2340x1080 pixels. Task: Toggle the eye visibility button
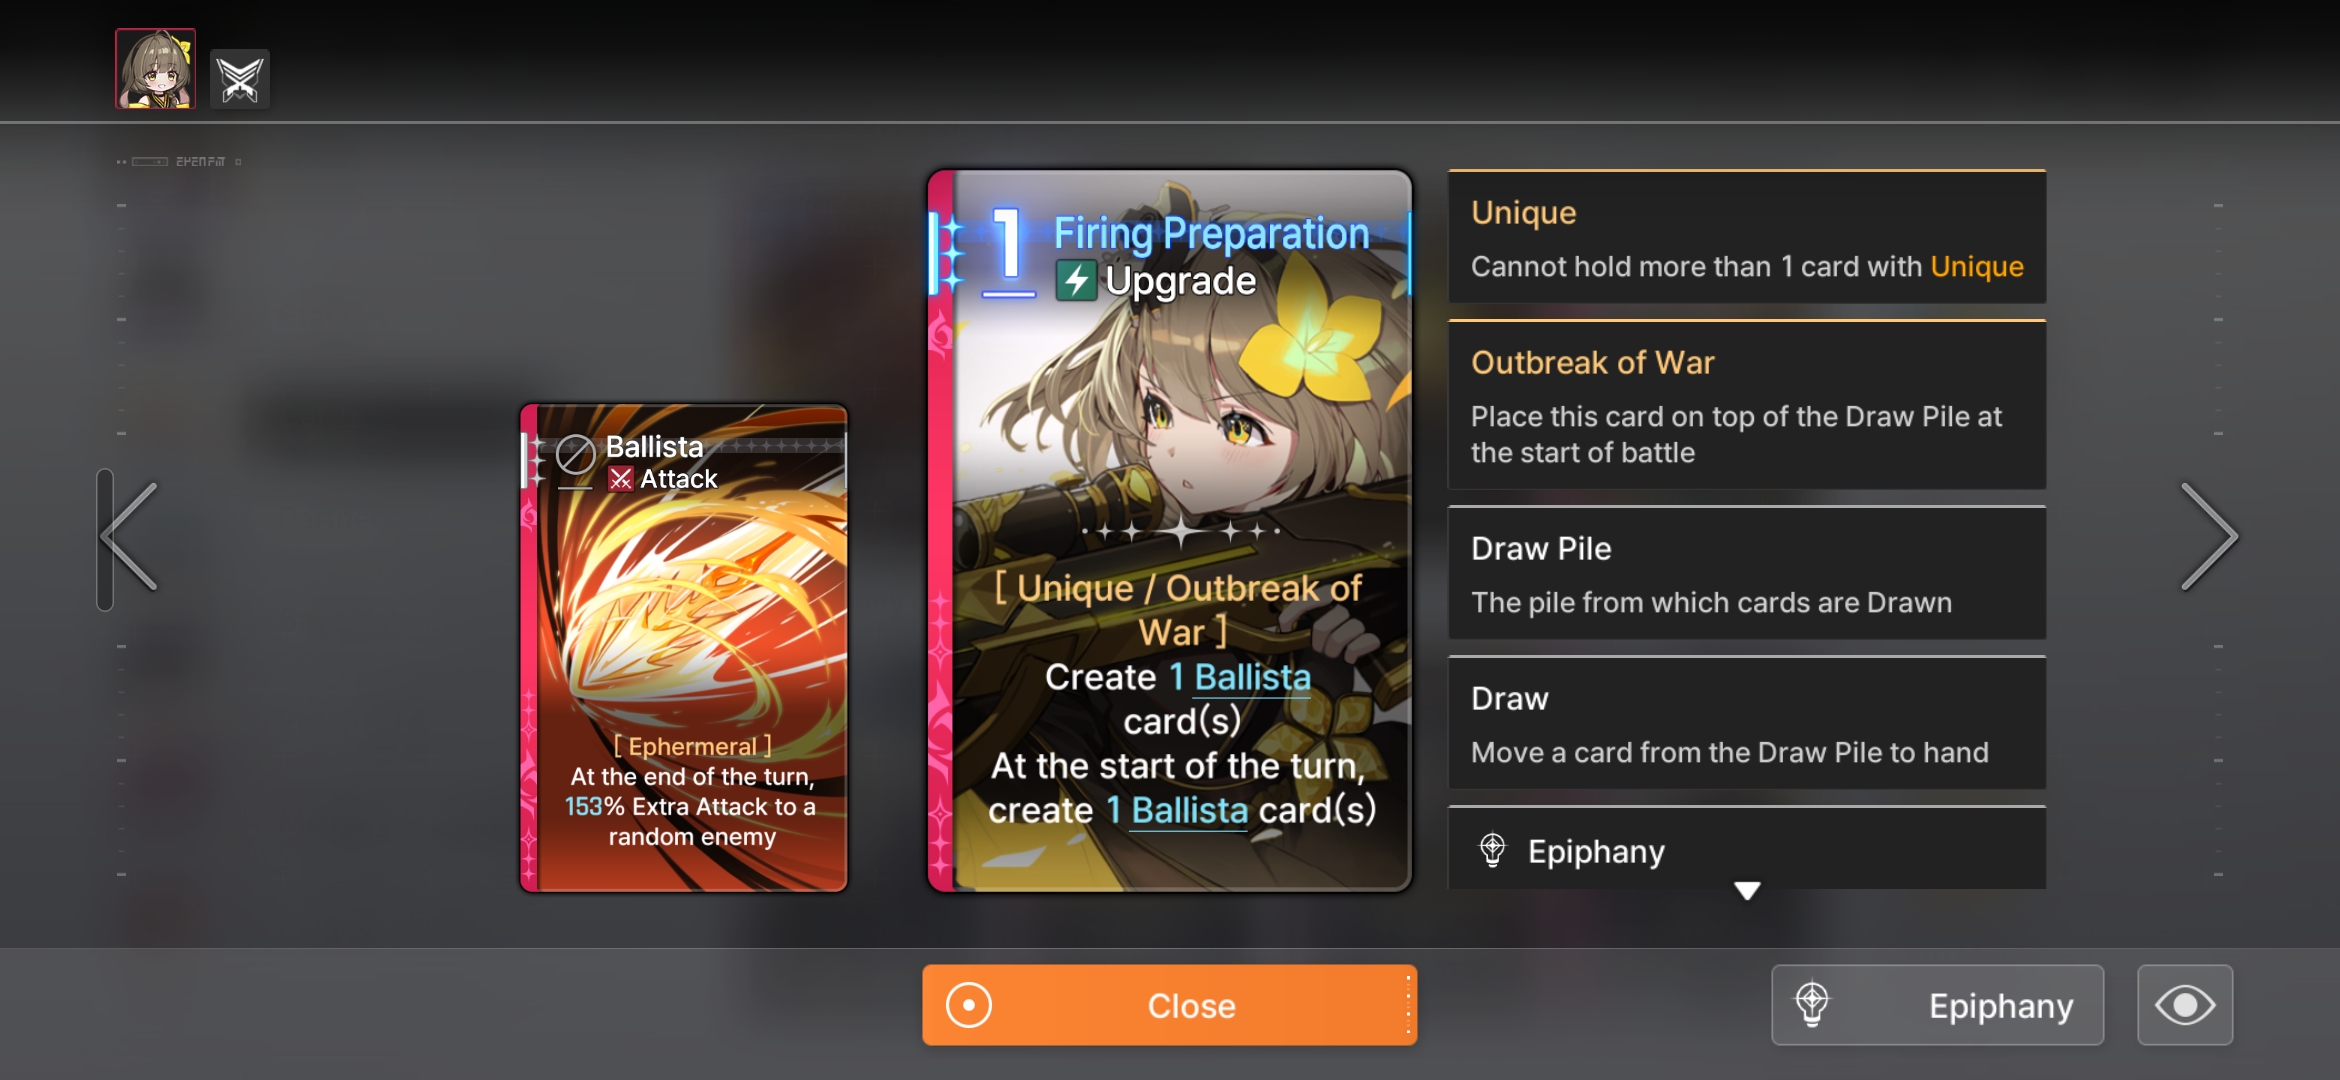pyautogui.click(x=2185, y=1005)
